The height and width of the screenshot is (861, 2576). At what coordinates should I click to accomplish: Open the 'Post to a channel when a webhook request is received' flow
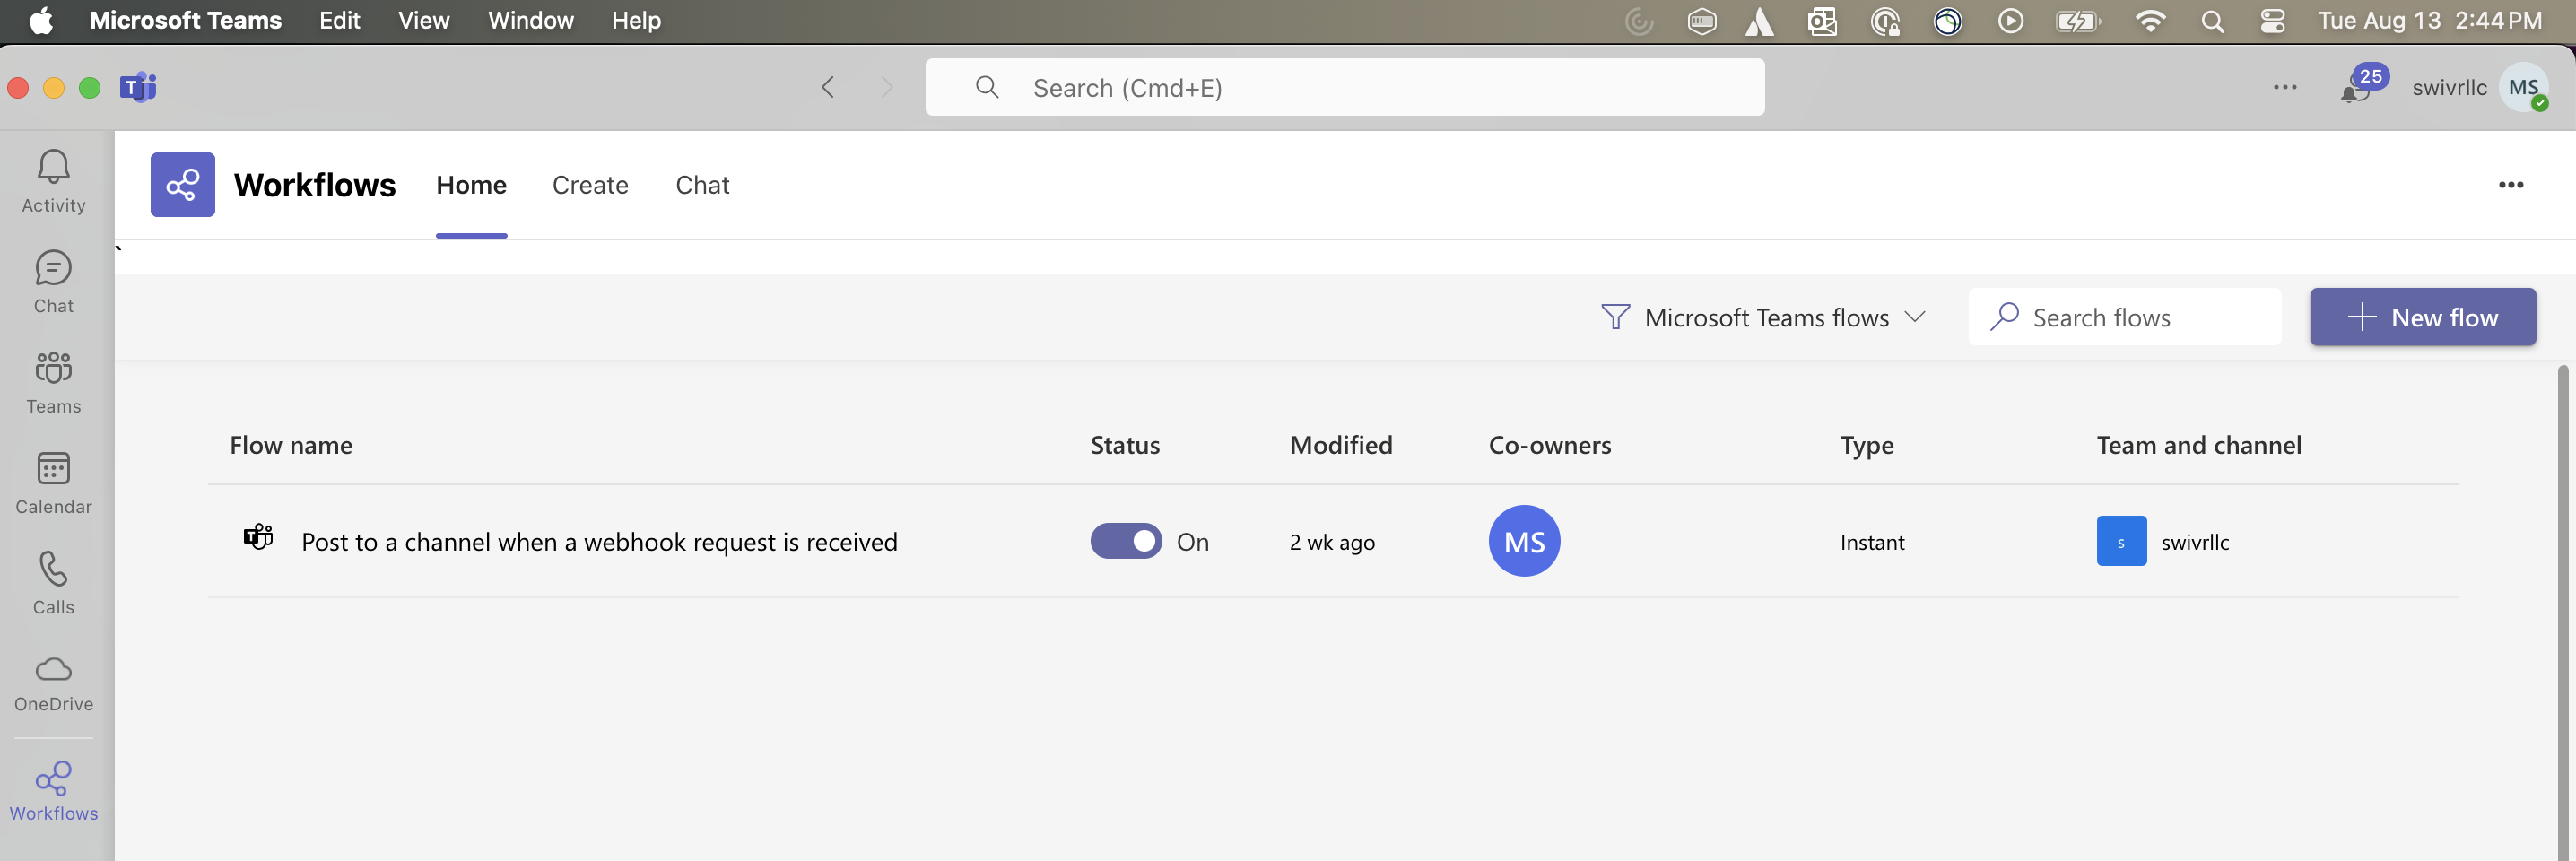pos(599,542)
